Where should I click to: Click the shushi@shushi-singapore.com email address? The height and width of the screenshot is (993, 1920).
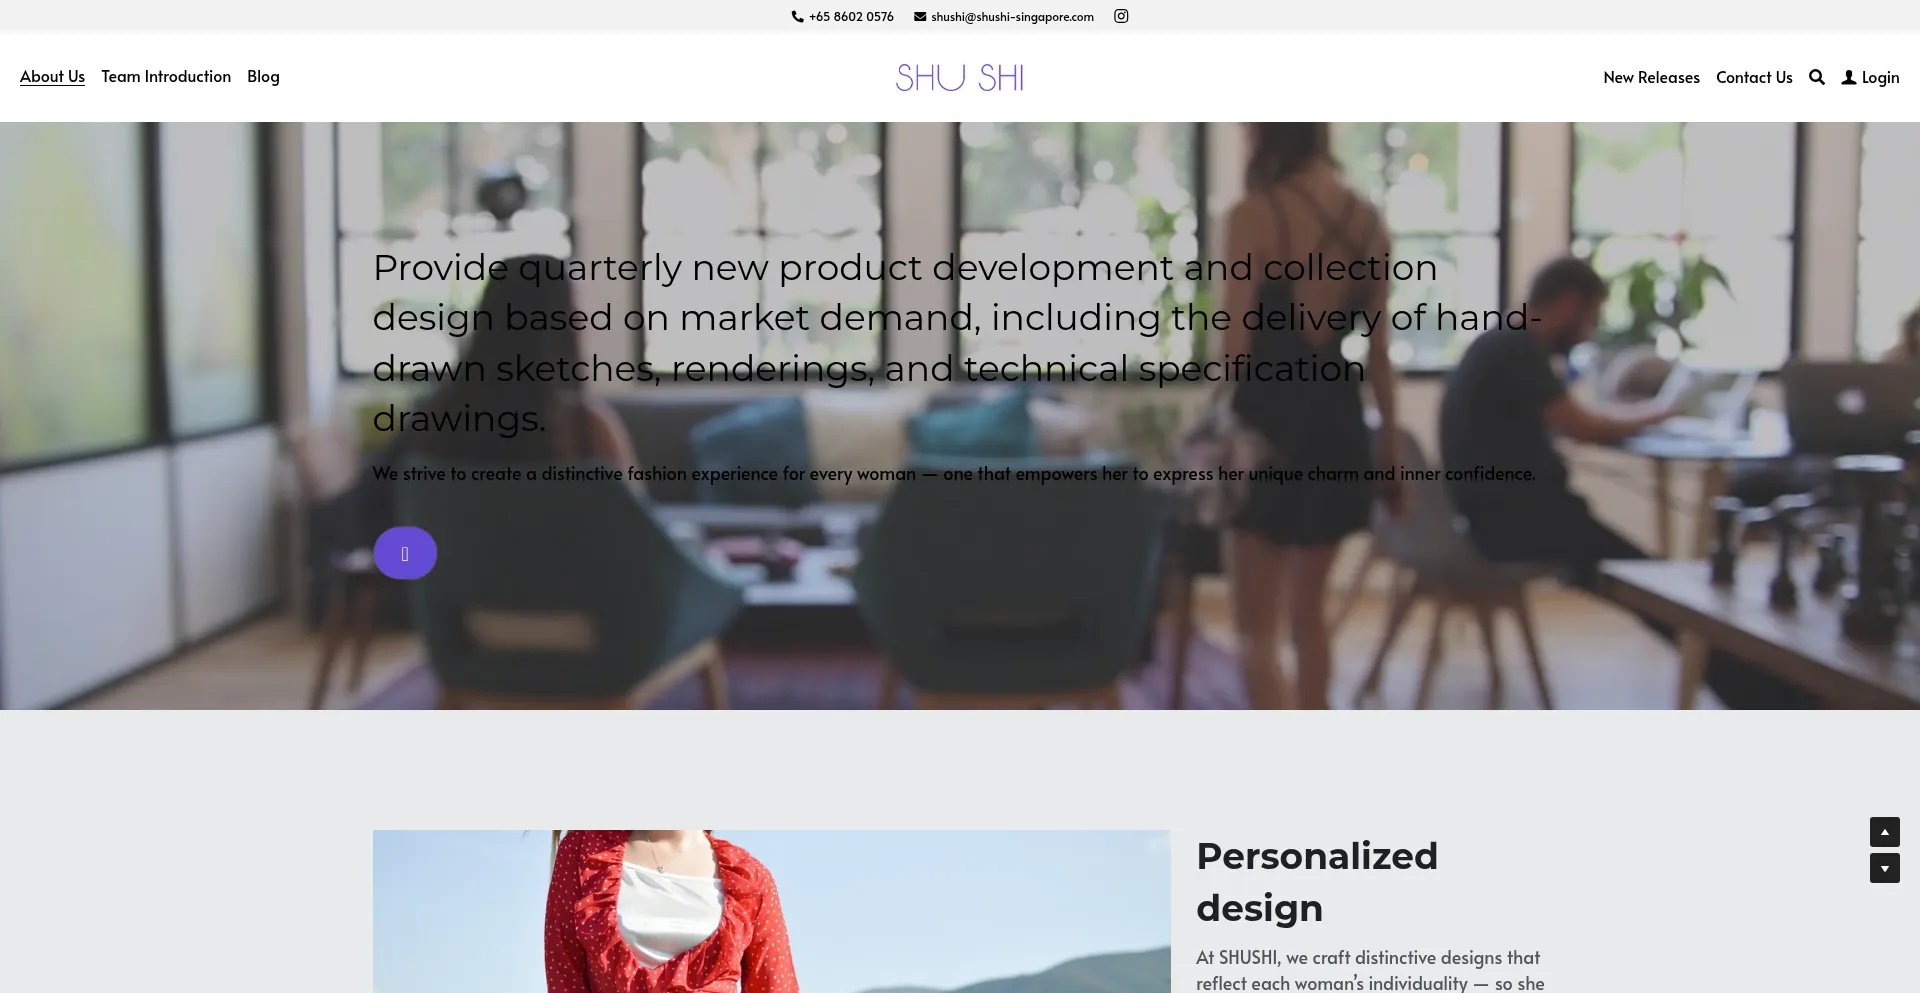(x=1012, y=17)
